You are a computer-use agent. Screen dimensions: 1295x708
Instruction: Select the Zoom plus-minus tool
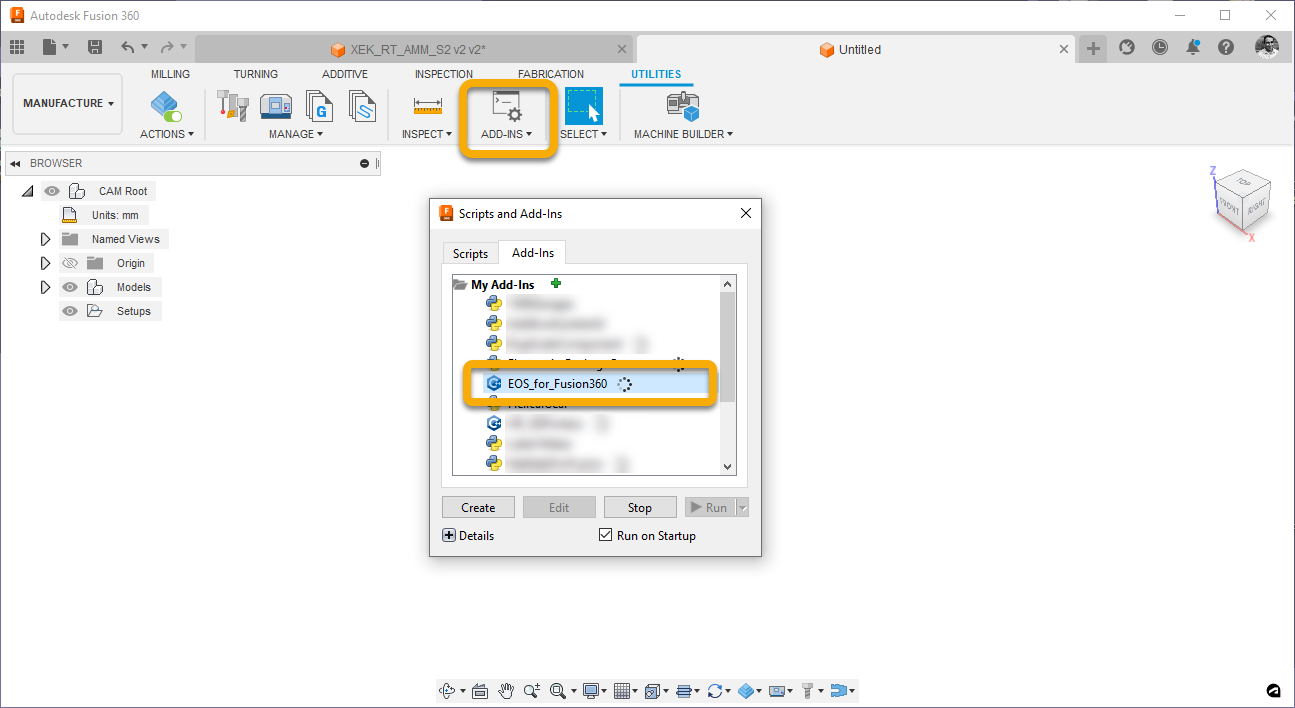pyautogui.click(x=531, y=690)
